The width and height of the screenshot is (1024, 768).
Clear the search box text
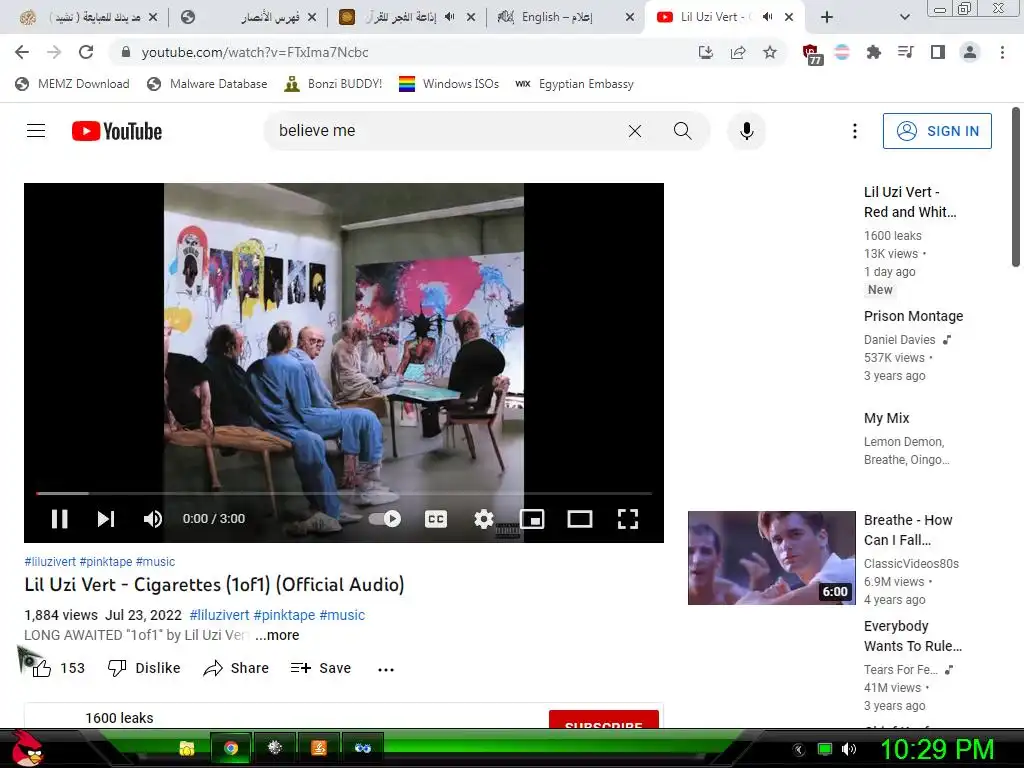[635, 131]
